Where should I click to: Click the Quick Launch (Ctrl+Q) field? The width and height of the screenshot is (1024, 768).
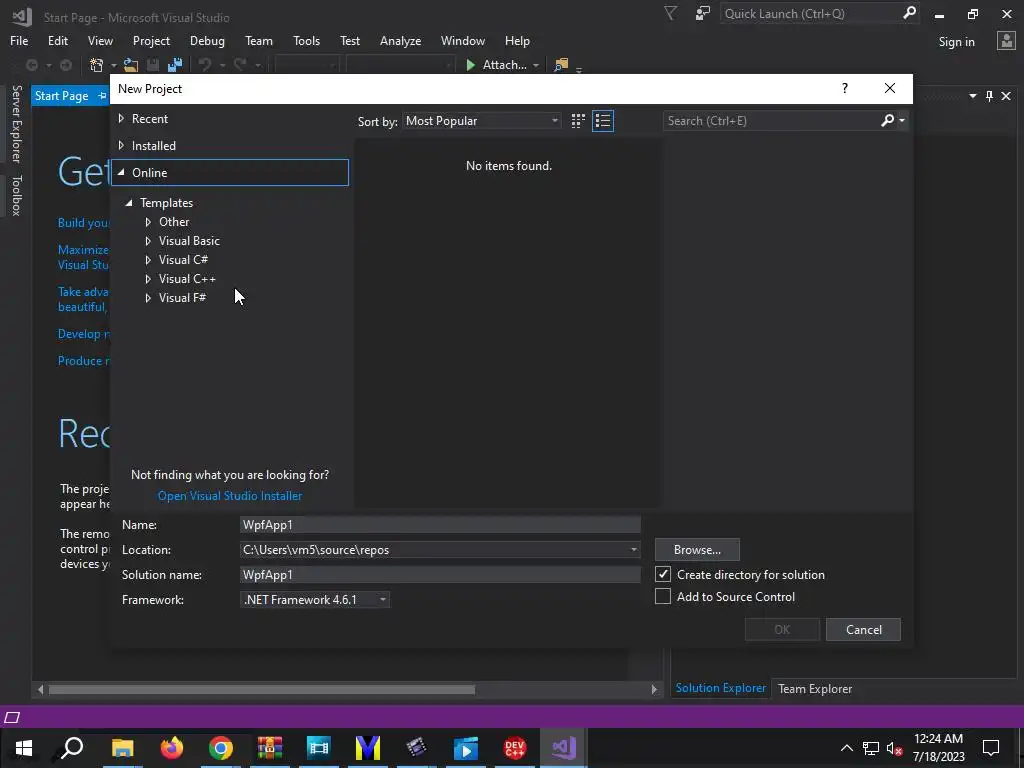click(x=810, y=14)
